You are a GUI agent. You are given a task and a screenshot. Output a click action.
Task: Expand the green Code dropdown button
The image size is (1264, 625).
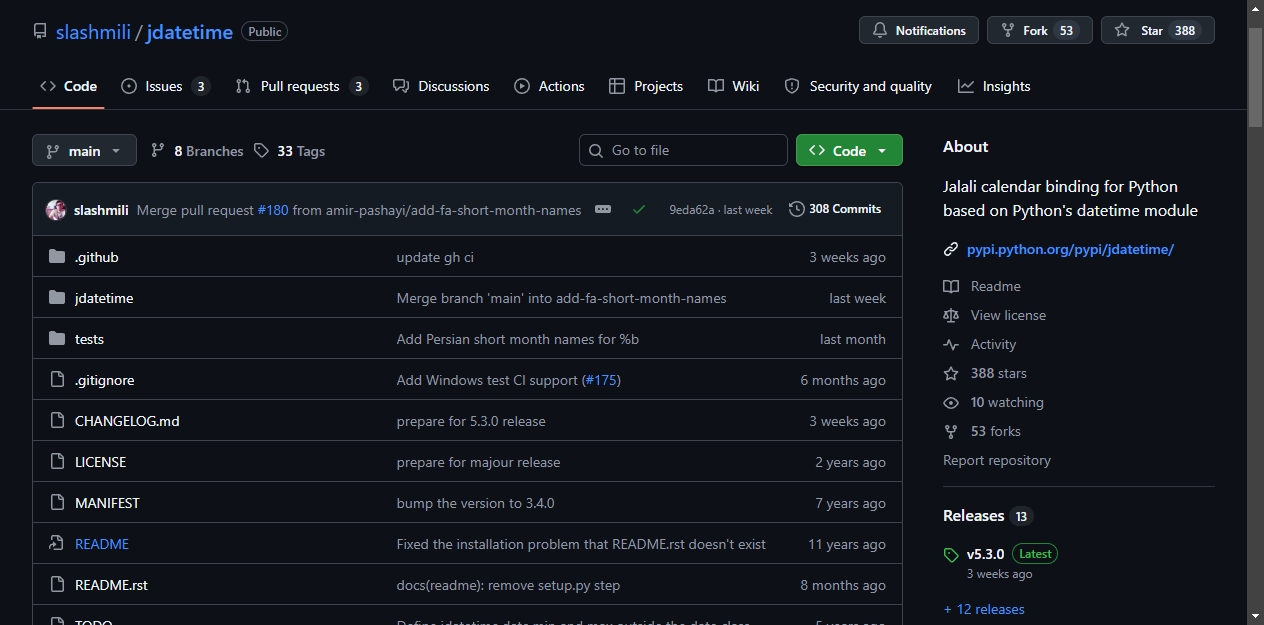tap(849, 151)
